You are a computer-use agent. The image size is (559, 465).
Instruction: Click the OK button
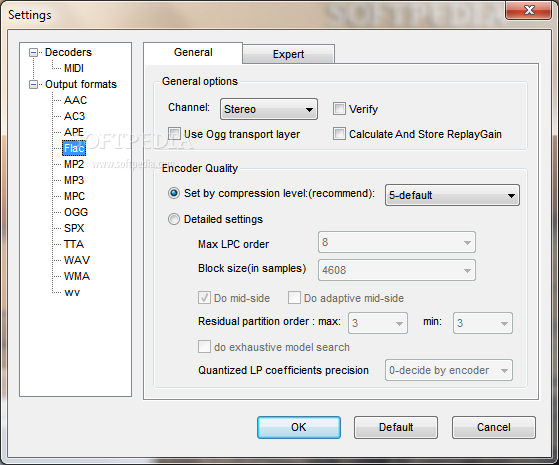click(299, 427)
